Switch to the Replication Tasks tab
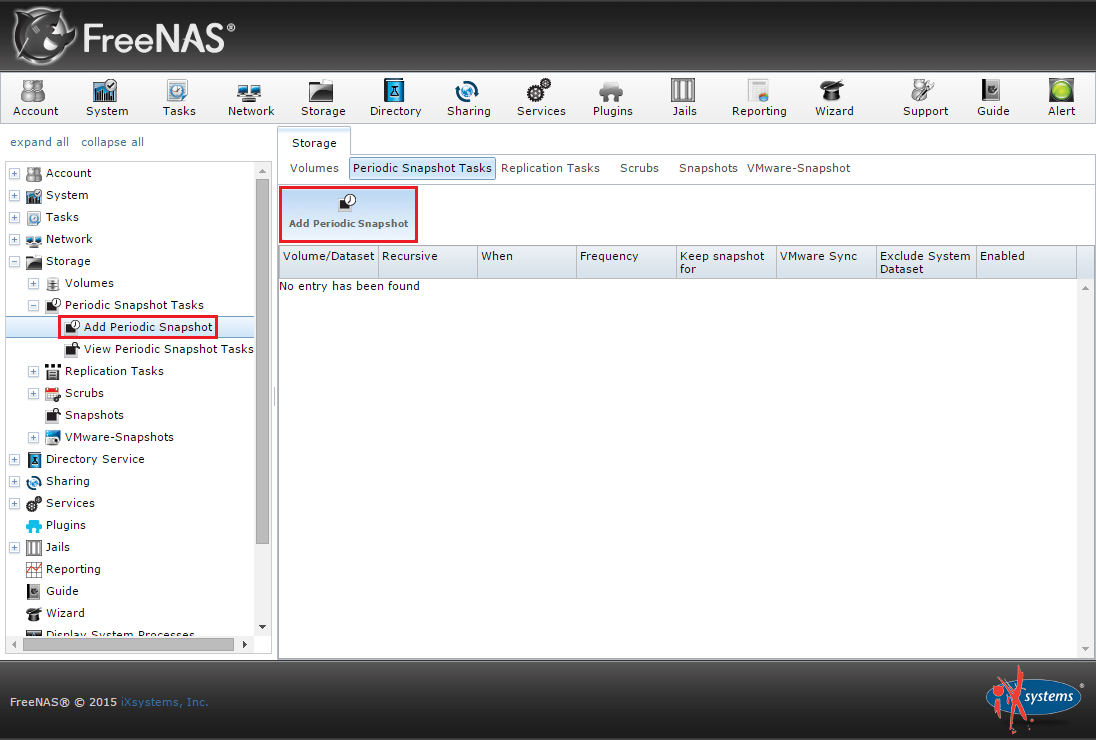Image resolution: width=1096 pixels, height=740 pixels. click(x=551, y=168)
